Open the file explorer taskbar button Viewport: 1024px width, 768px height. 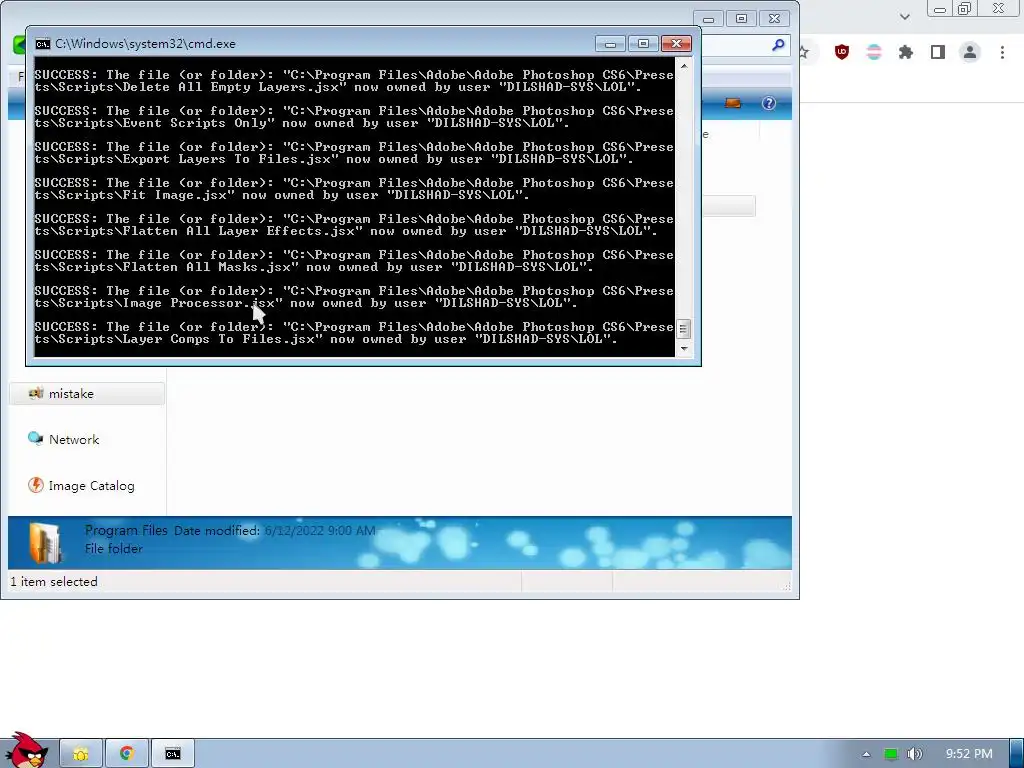click(81, 754)
